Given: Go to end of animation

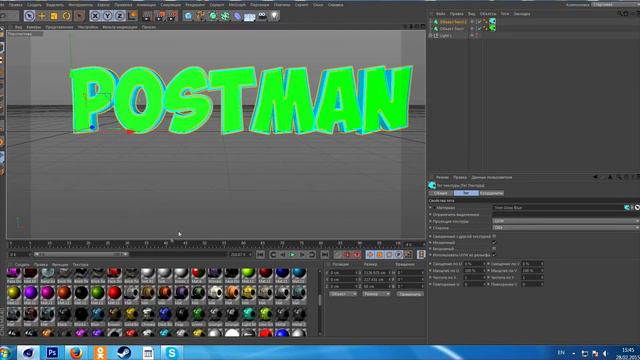Looking at the screenshot, I should [x=324, y=254].
